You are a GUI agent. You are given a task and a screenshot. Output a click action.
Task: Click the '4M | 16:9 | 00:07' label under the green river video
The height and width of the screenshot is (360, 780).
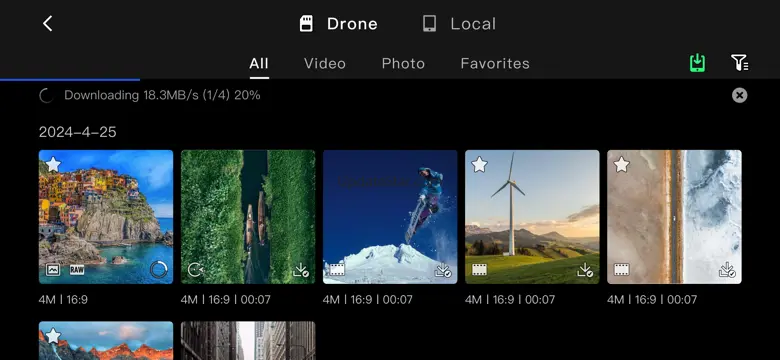pyautogui.click(x=226, y=300)
